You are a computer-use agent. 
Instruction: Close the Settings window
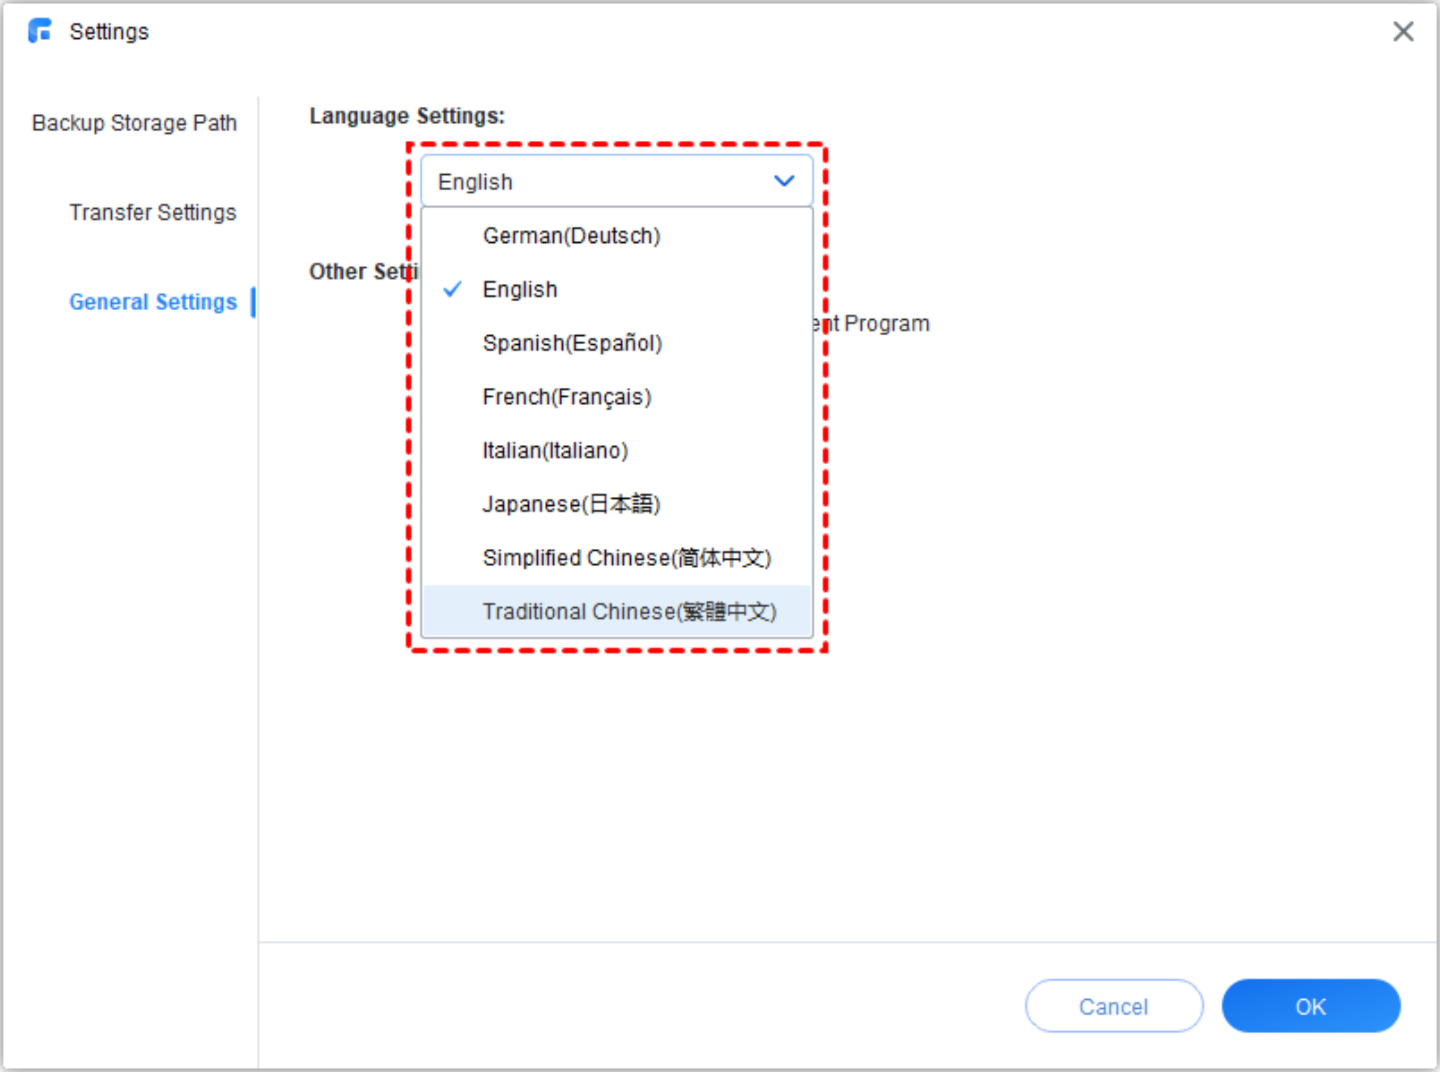[x=1403, y=32]
